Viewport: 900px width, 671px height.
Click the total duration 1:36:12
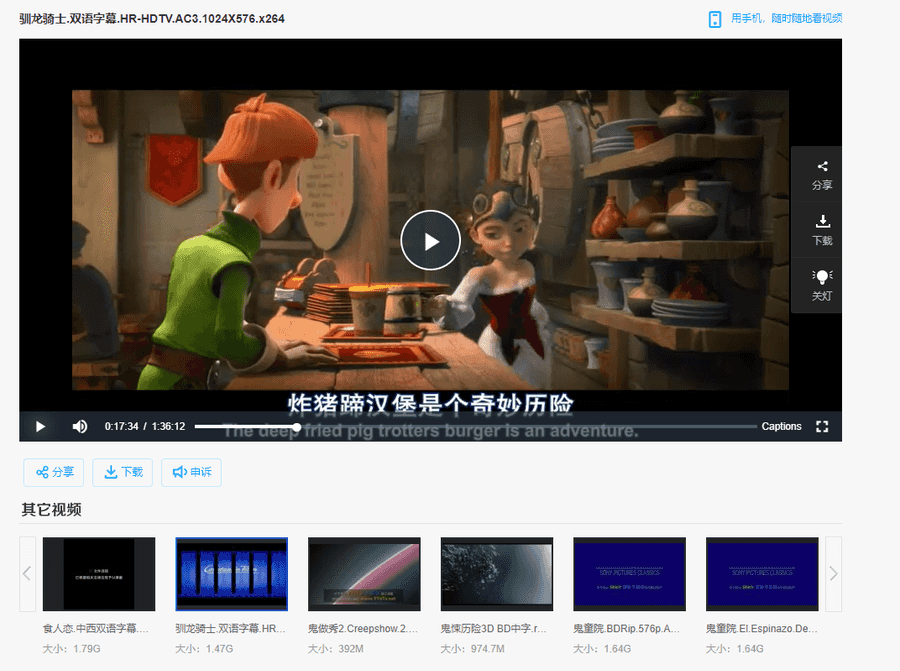pos(168,426)
